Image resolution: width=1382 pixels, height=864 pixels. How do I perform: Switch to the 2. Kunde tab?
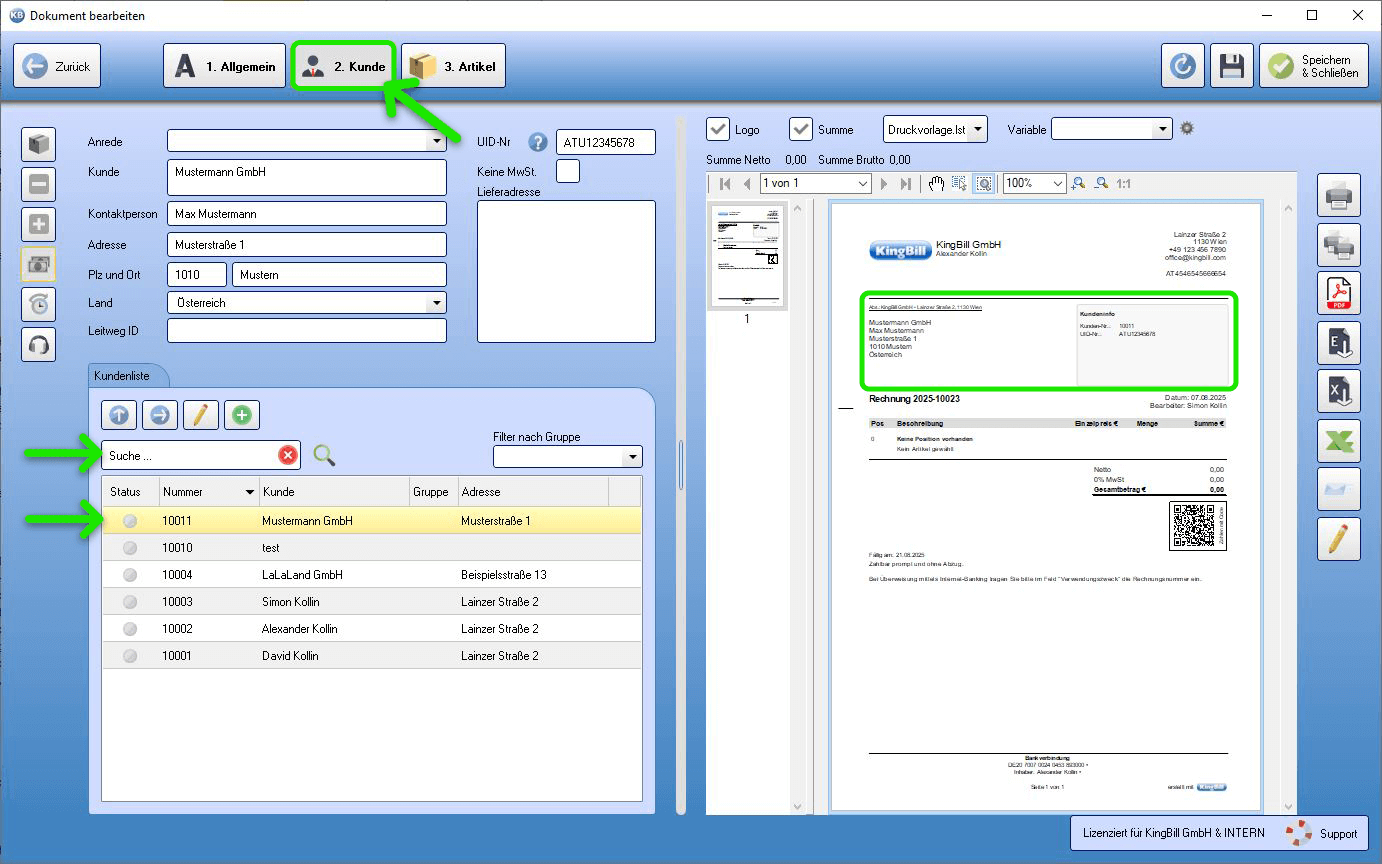(344, 66)
